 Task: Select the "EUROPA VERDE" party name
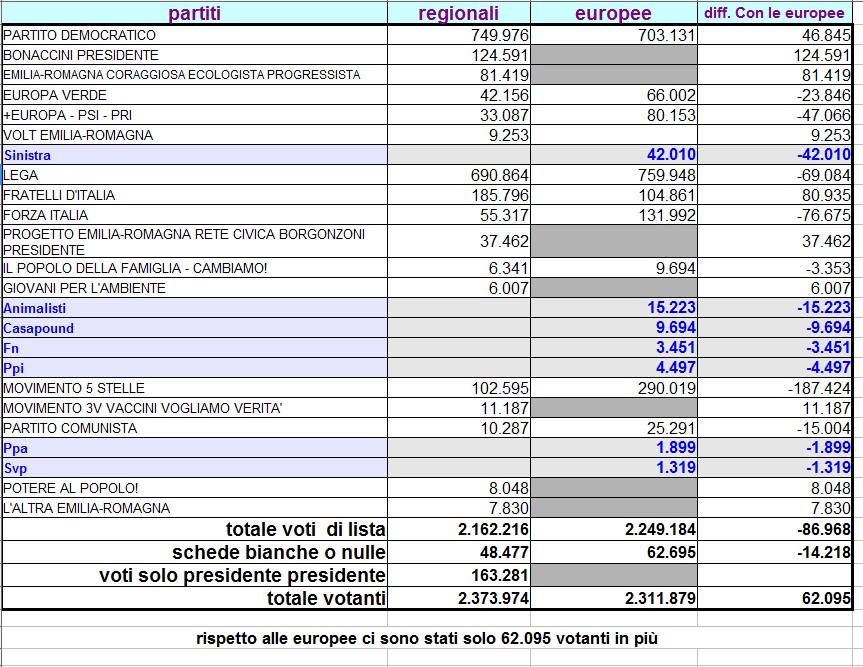coord(54,95)
